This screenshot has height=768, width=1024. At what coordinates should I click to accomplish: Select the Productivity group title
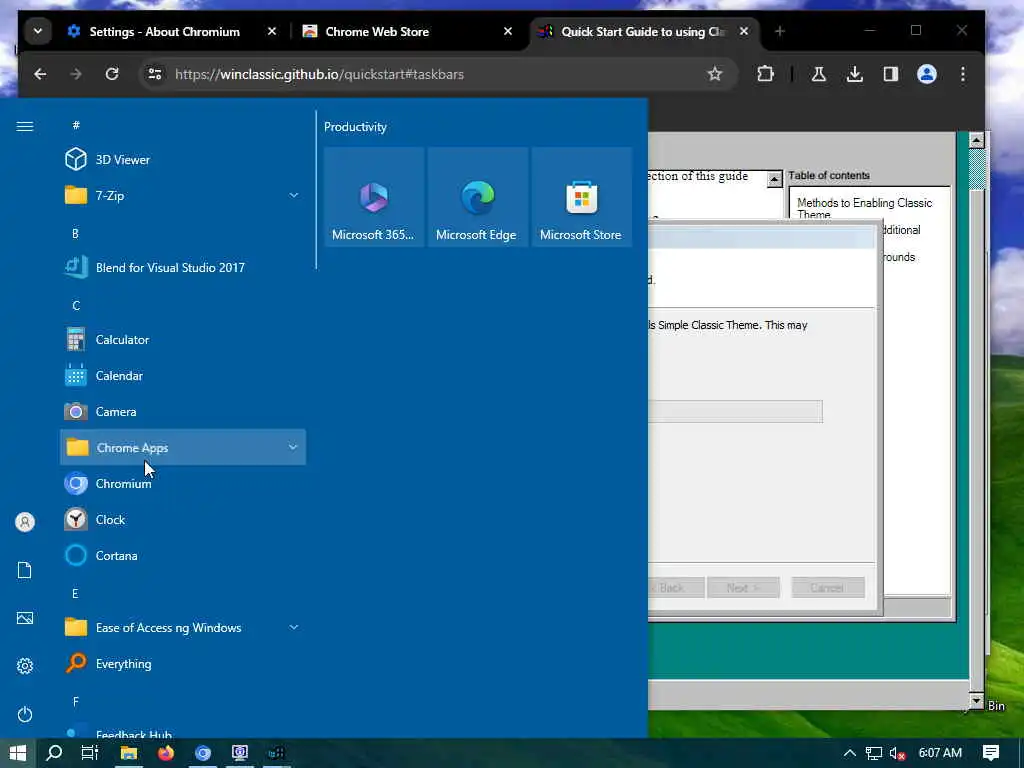coord(355,127)
